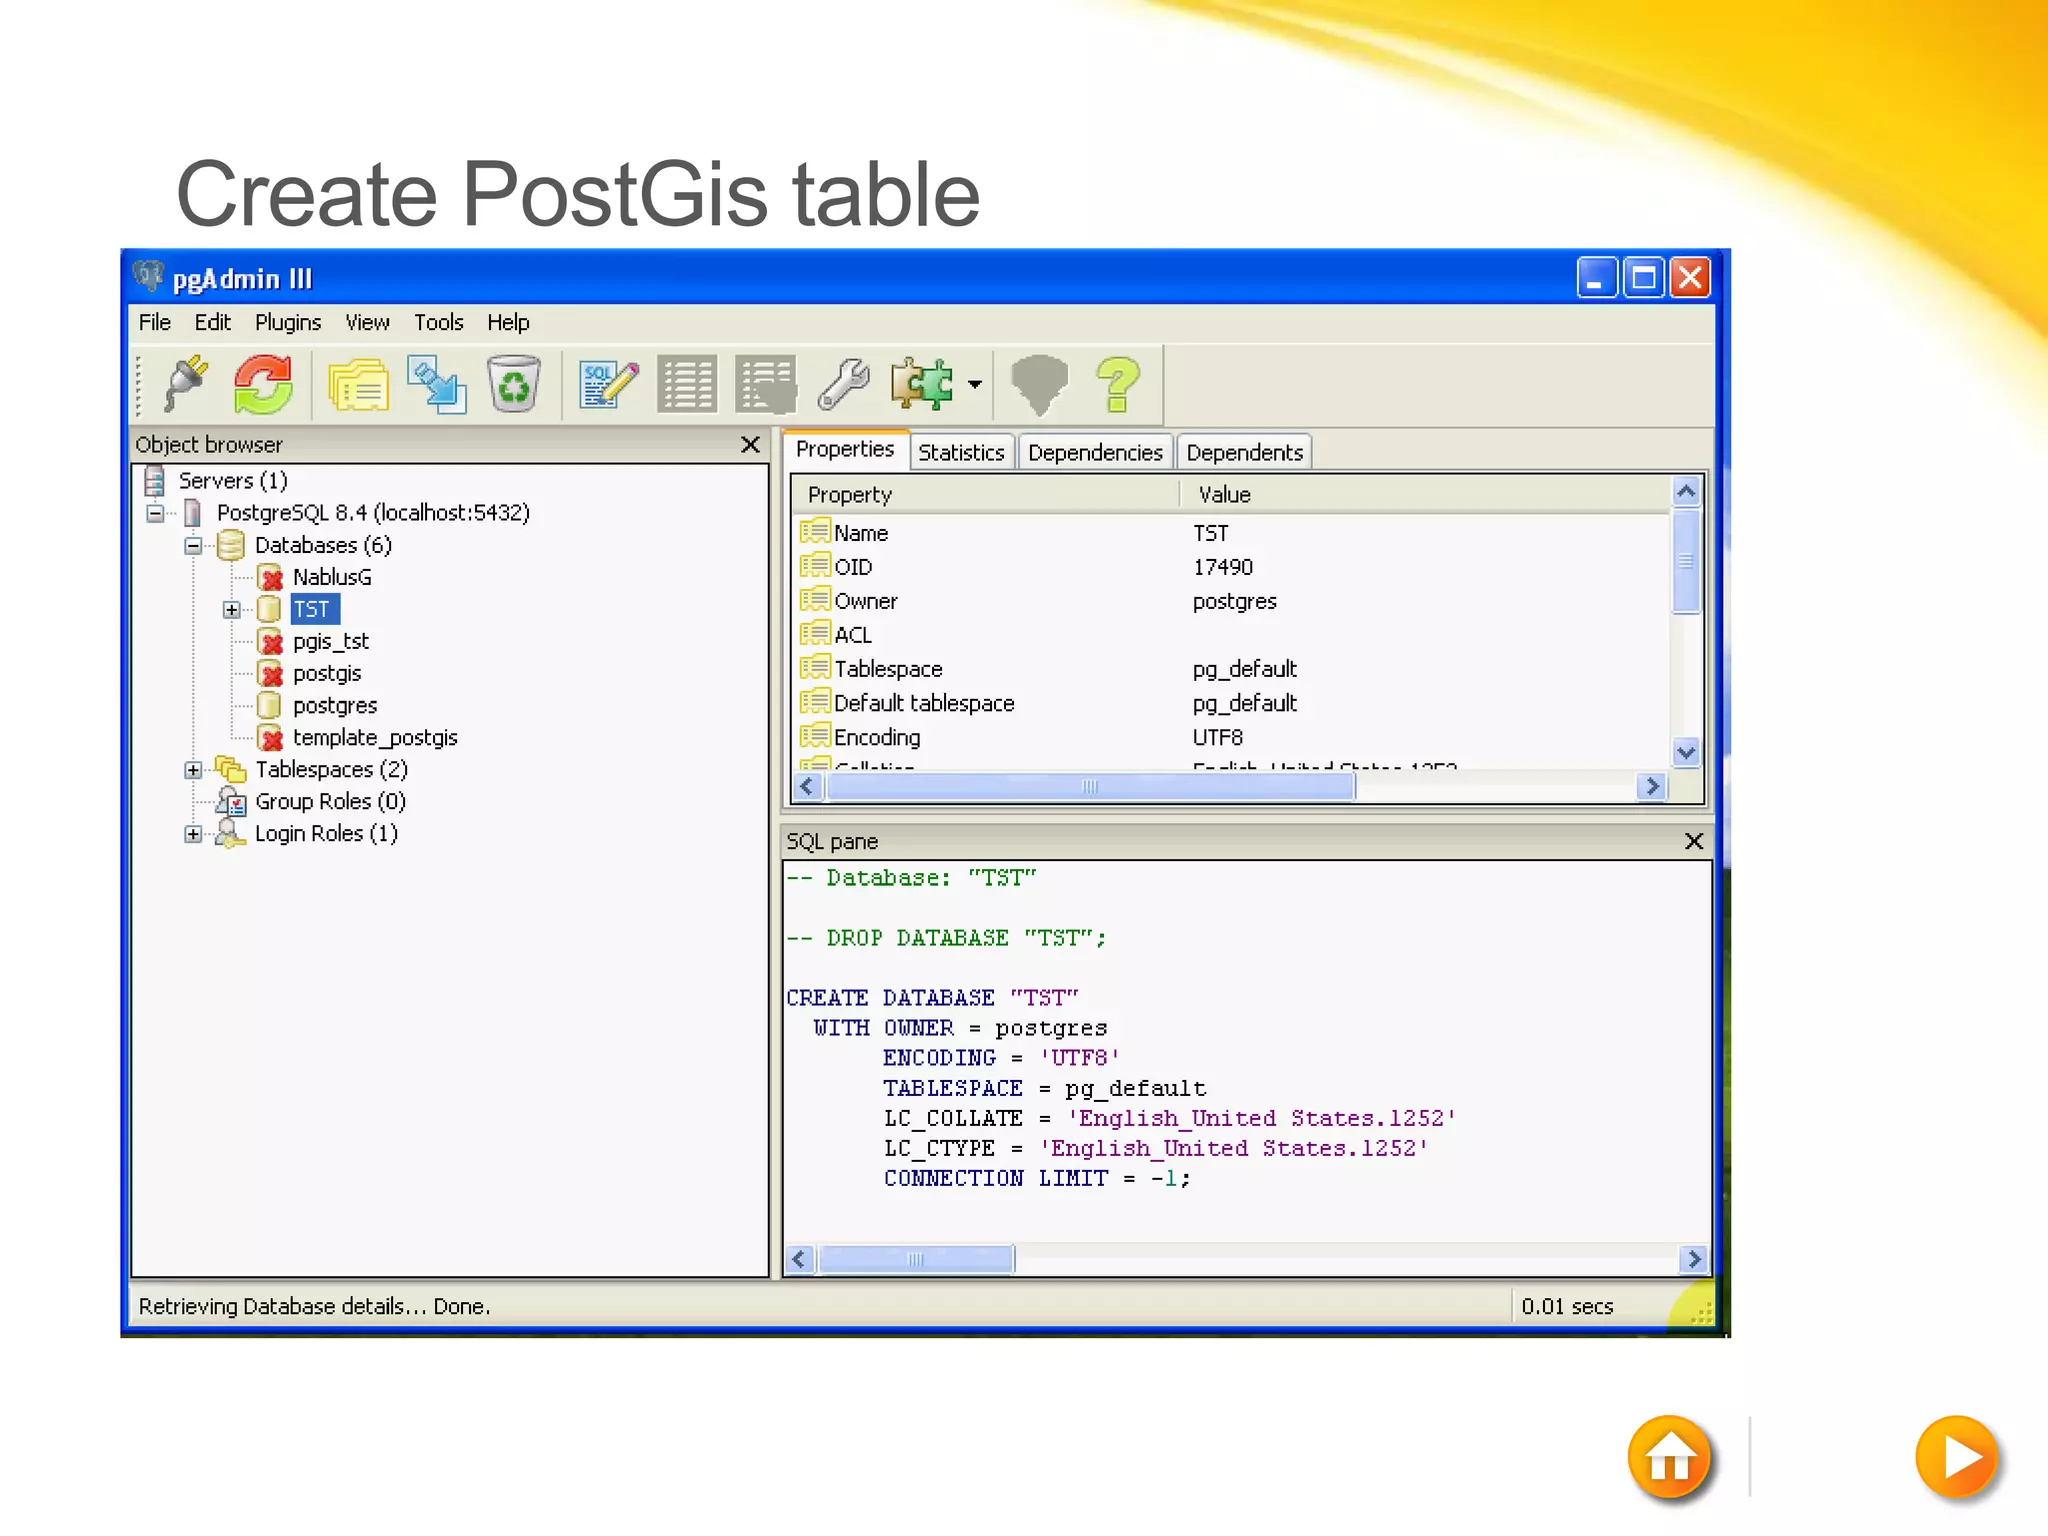
Task: Open maintenance wrench tool
Action: [x=843, y=384]
